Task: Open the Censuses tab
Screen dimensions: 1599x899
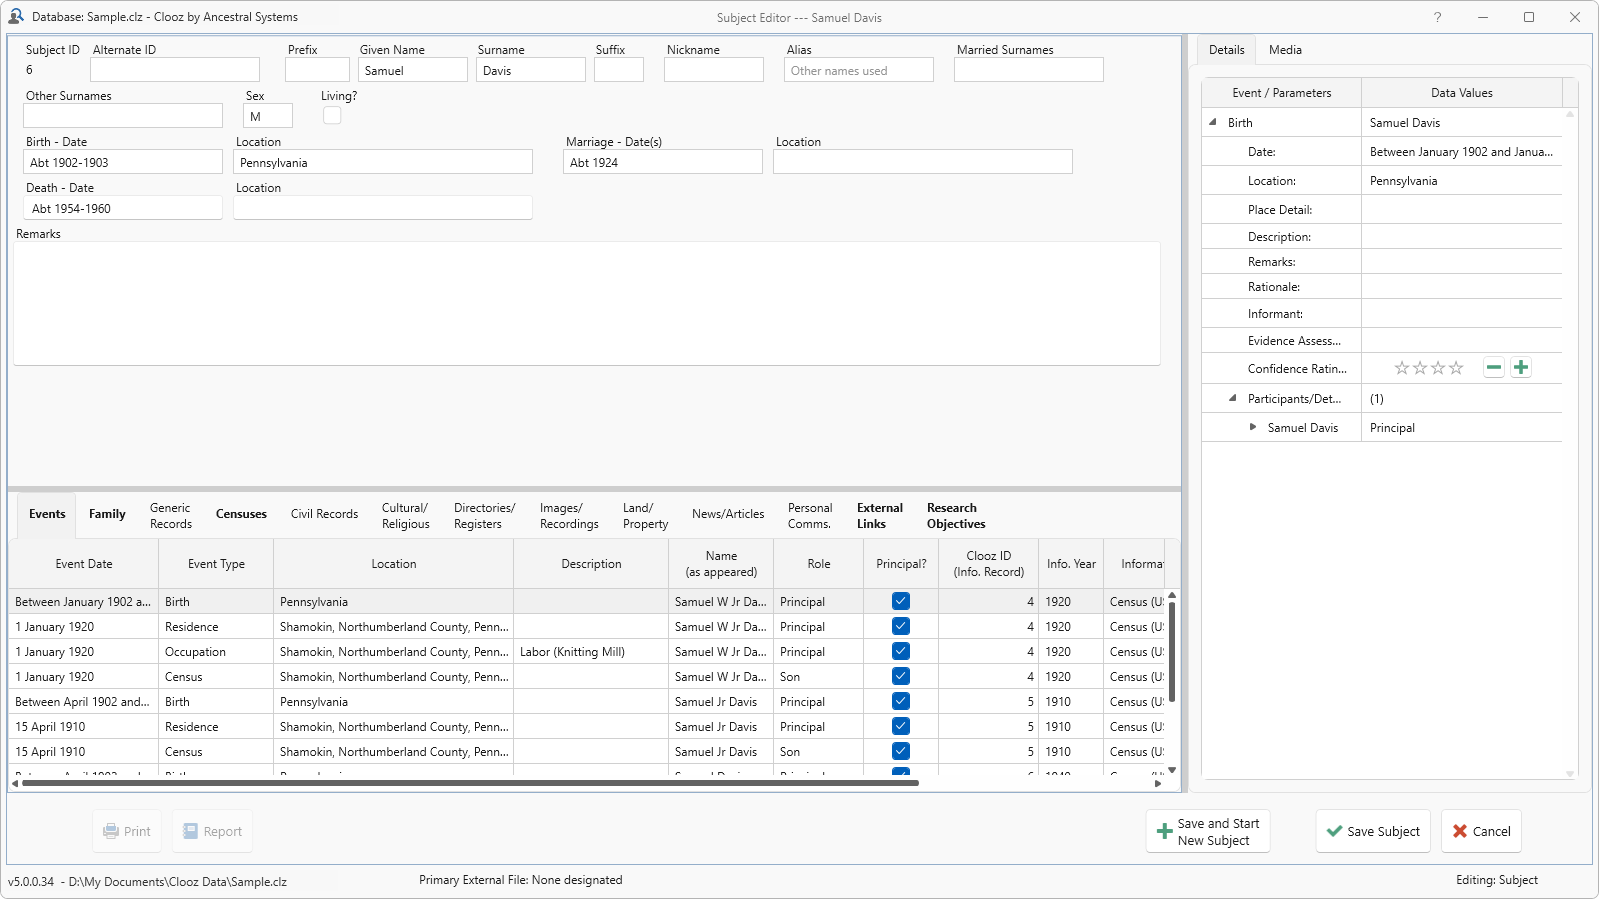Action: point(241,514)
